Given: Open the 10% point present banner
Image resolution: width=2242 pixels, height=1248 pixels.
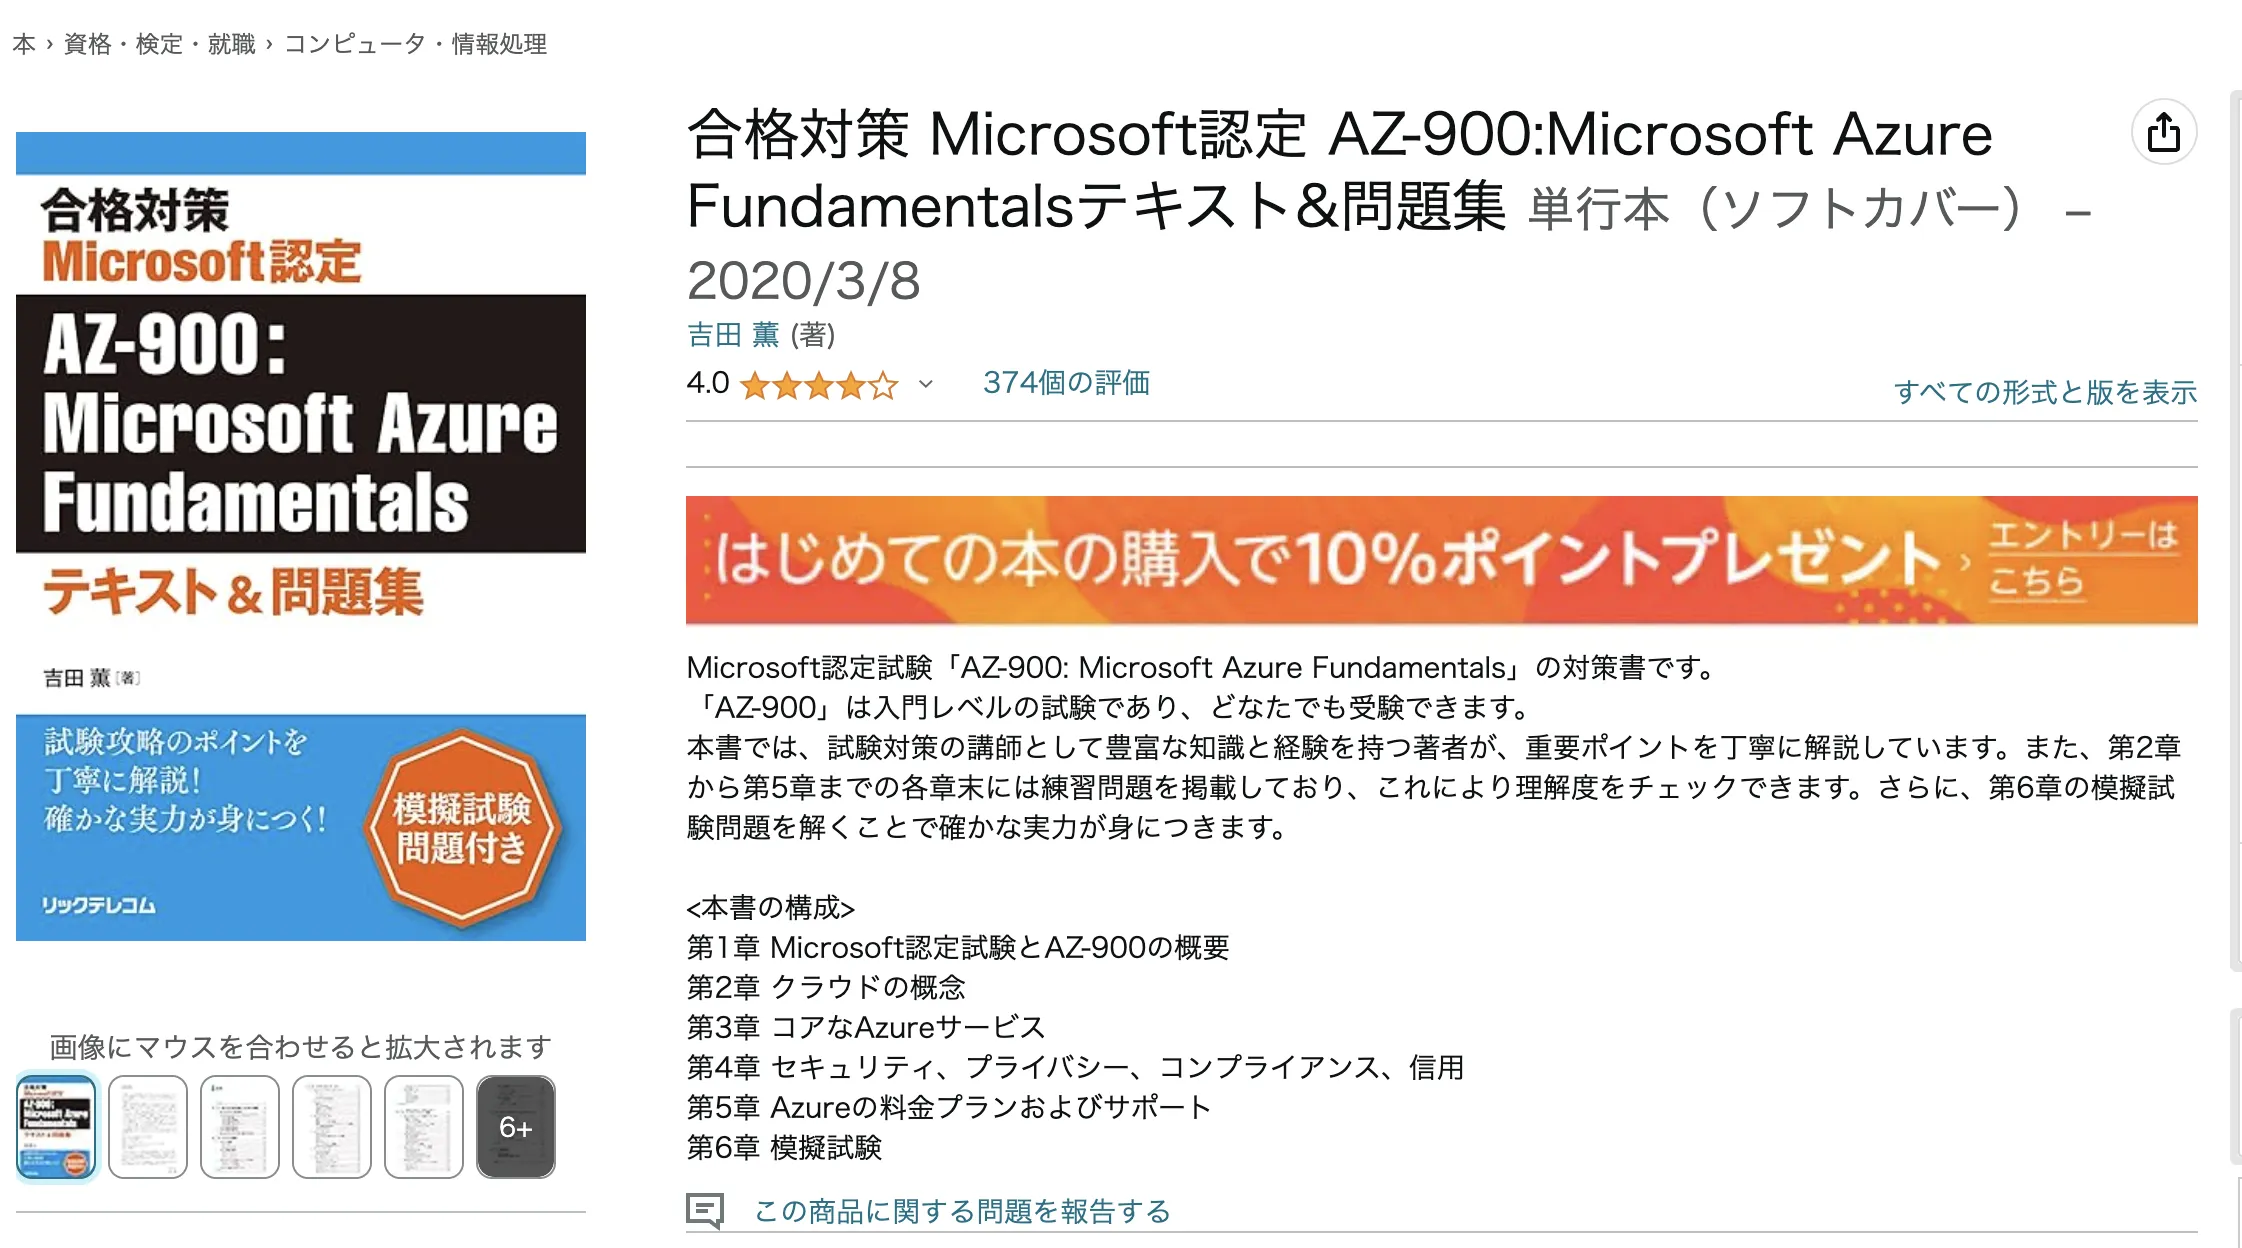Looking at the screenshot, I should (1441, 560).
